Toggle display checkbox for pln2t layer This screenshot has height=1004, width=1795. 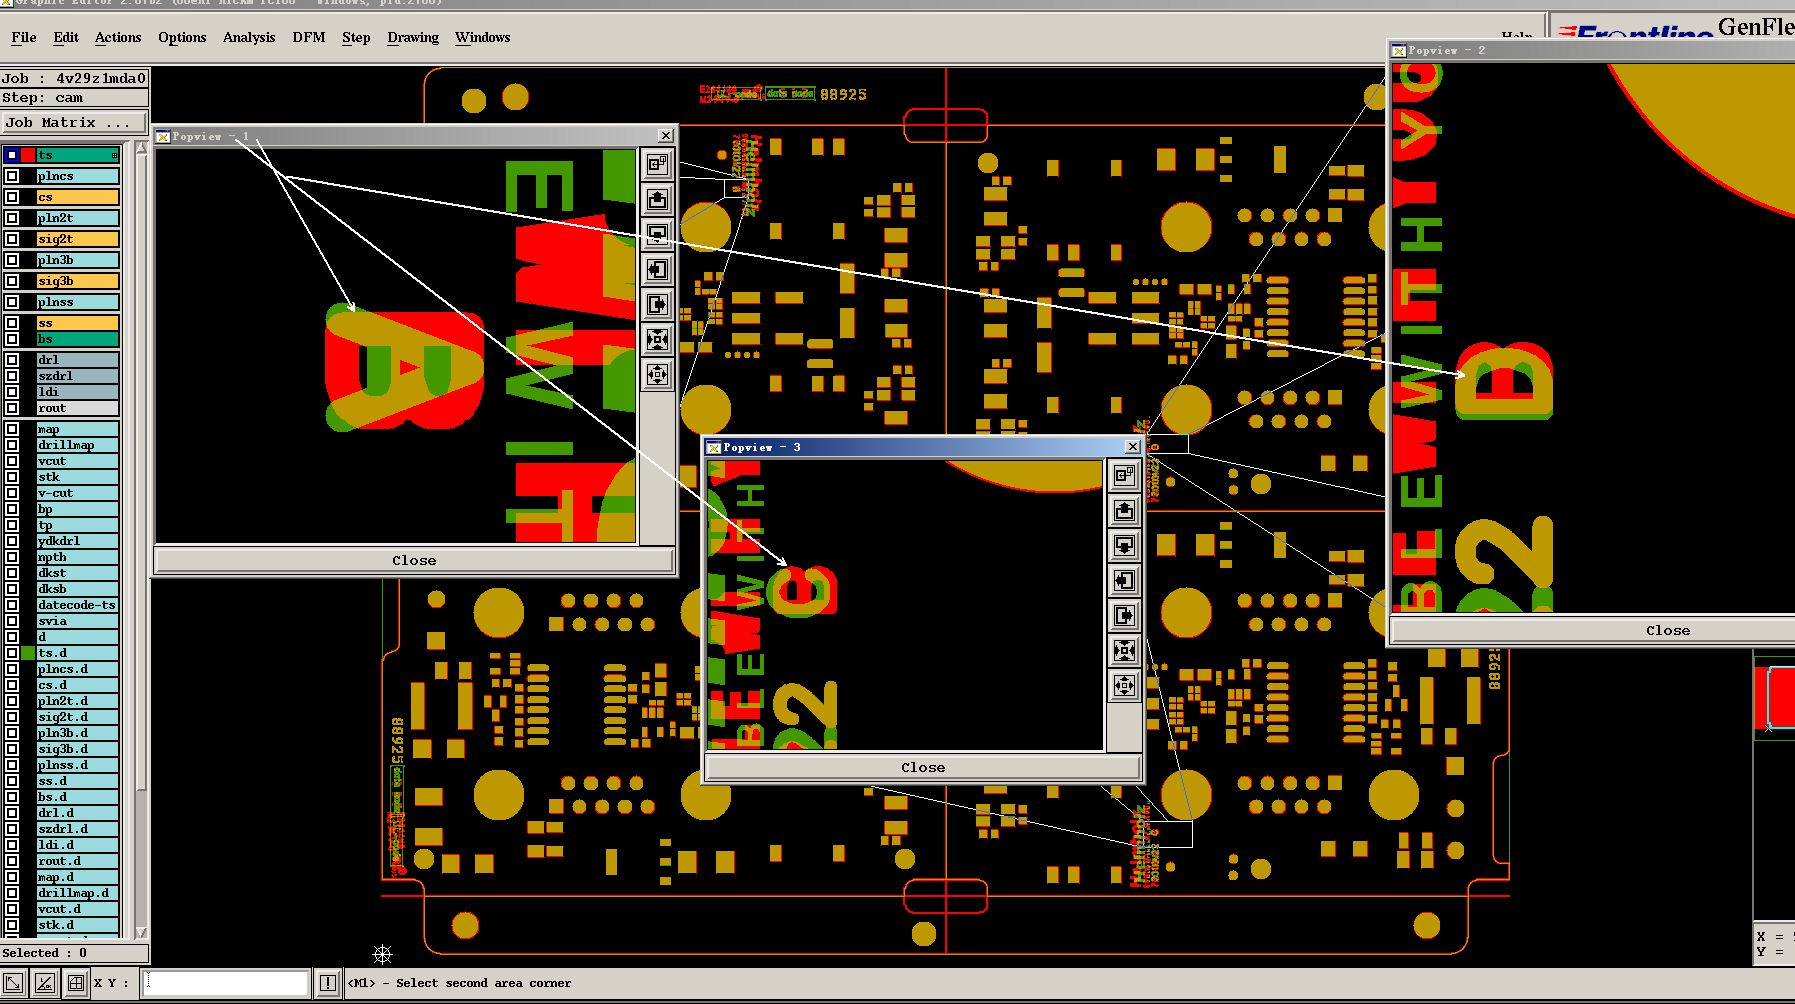(x=12, y=218)
